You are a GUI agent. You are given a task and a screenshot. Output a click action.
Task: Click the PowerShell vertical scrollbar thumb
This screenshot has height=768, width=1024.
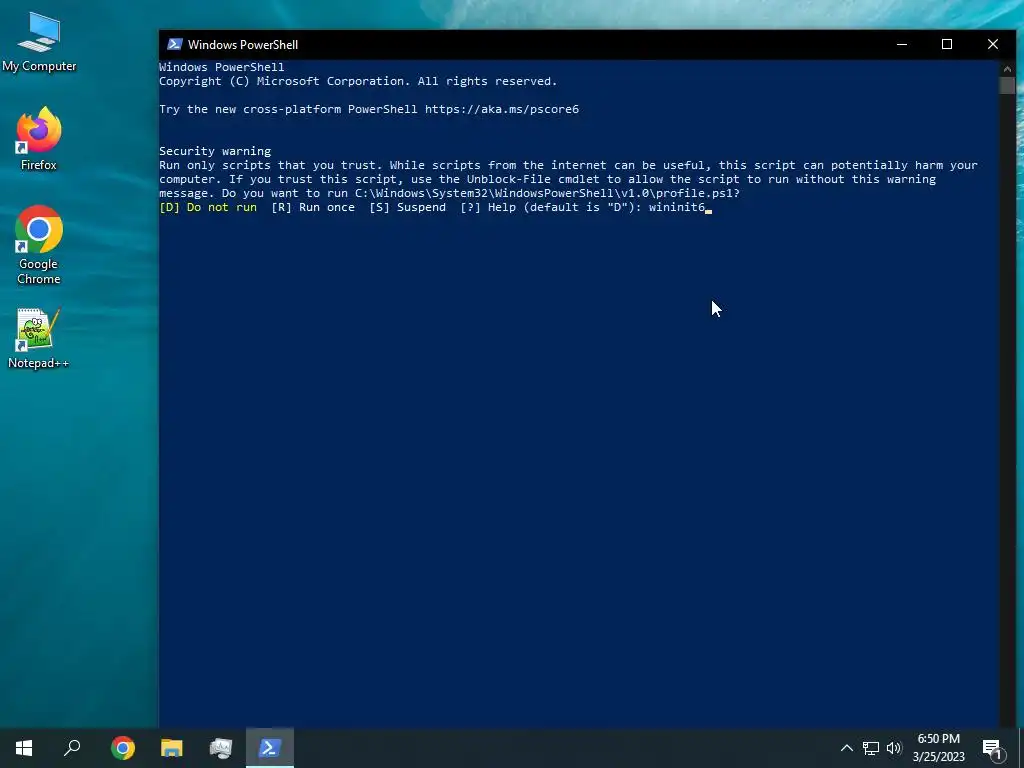click(1007, 86)
